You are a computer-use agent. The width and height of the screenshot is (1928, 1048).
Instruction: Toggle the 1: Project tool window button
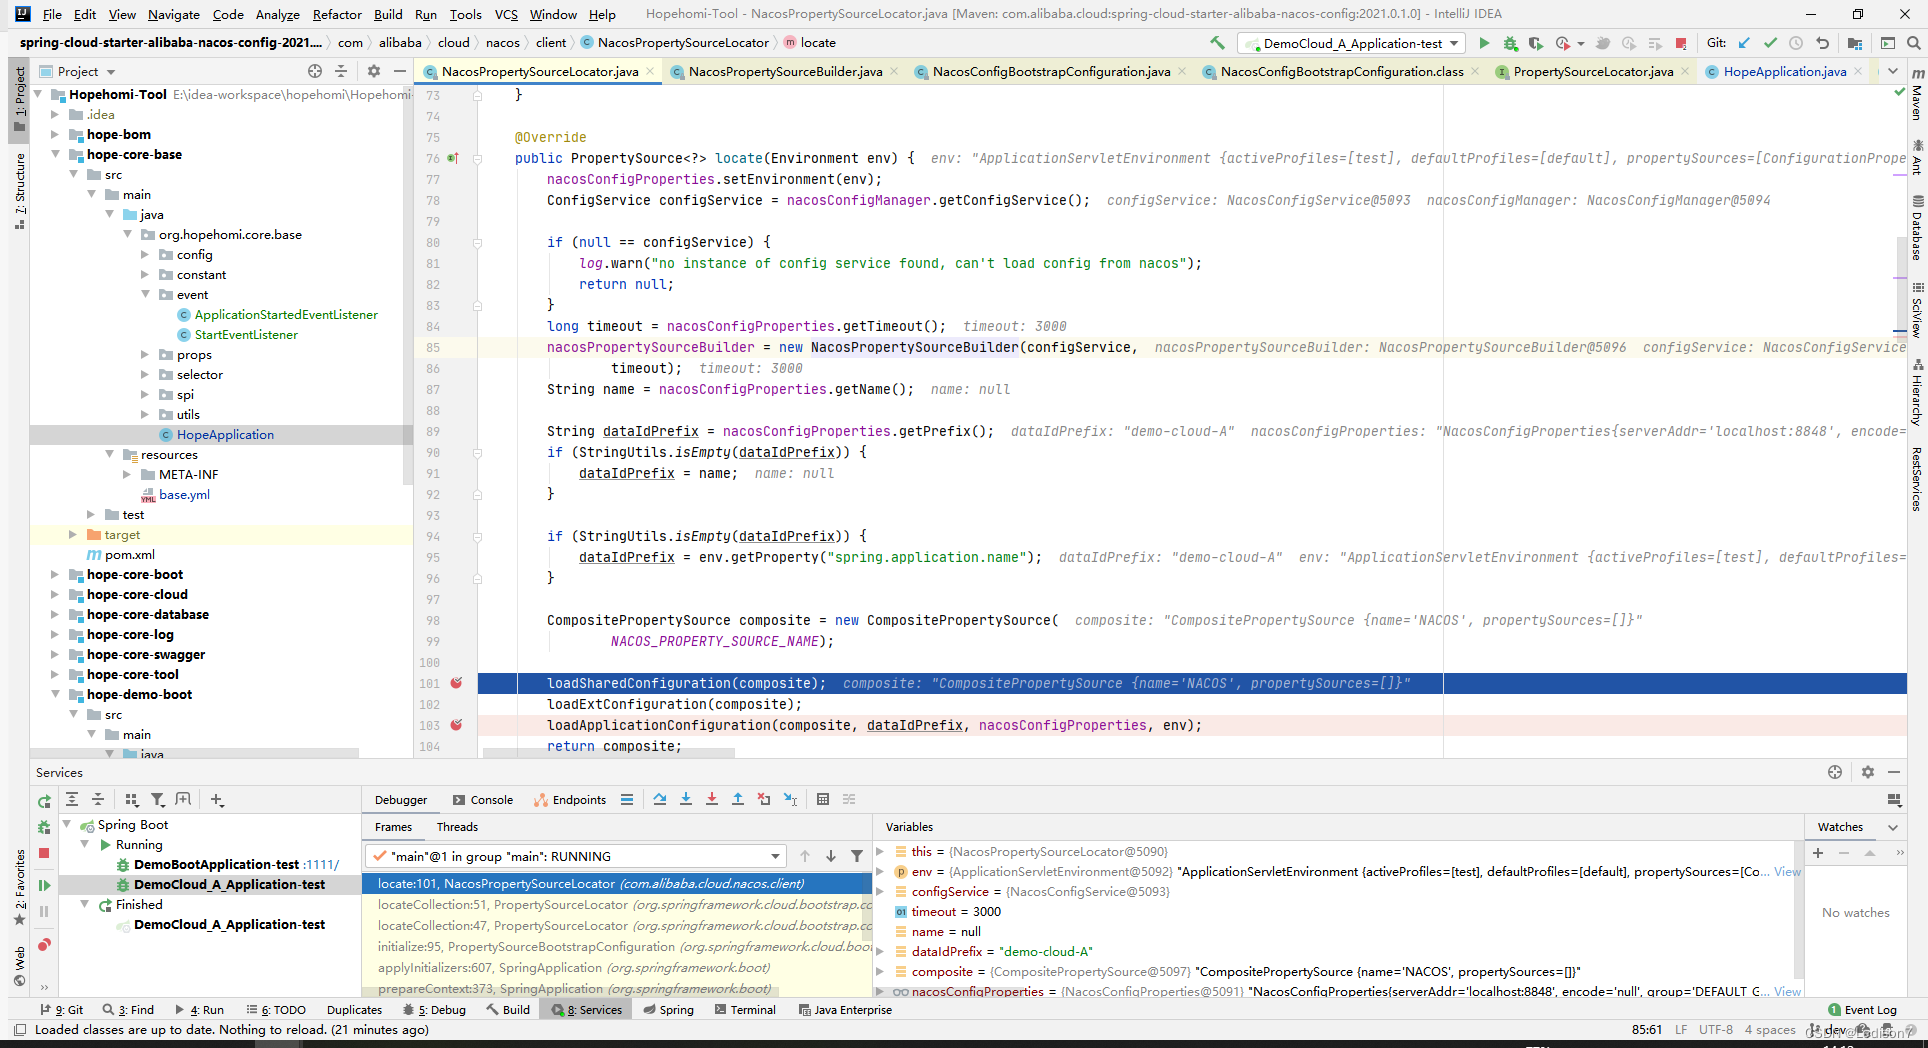pyautogui.click(x=19, y=100)
